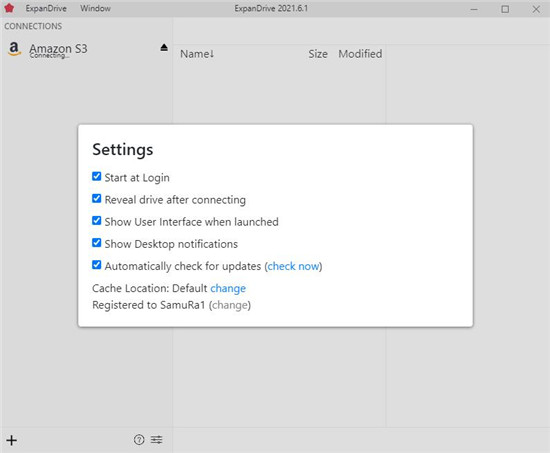Screen dimensions: 550x453
Task: Click the Settings heading
Action: (x=123, y=149)
